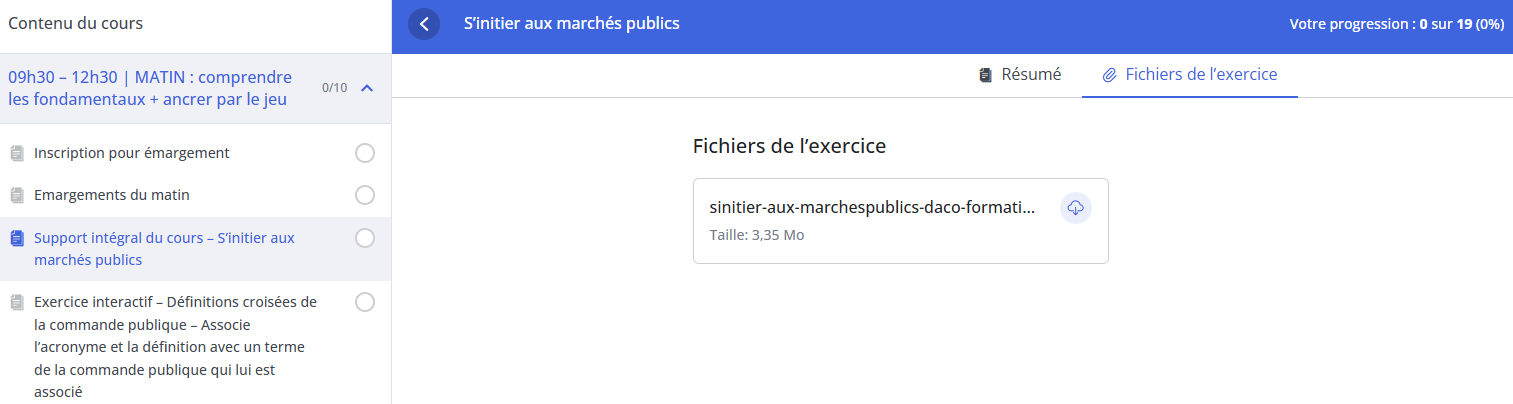Open the Inscription pour émargement lesson
Screen dimensions: 1513x404
(132, 153)
